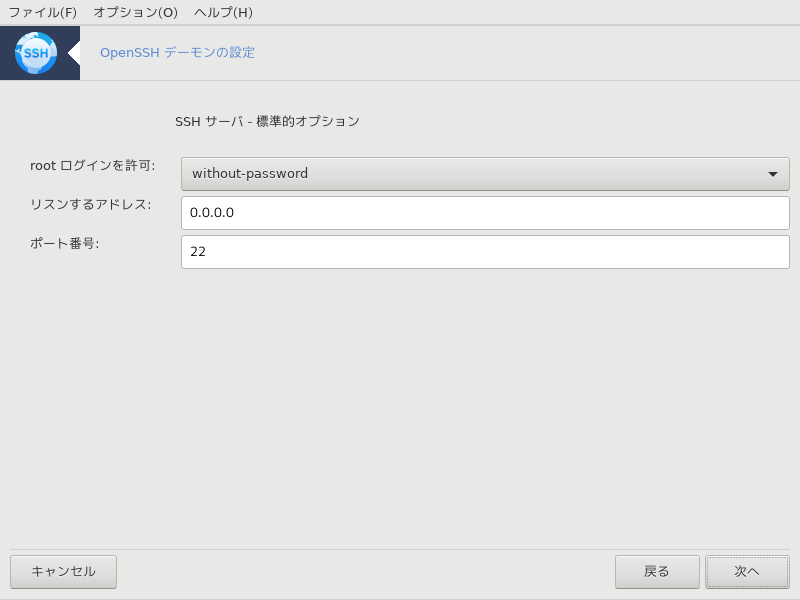Viewport: 800px width, 600px height.
Task: Click the ポート番号 label
Action: (64, 243)
